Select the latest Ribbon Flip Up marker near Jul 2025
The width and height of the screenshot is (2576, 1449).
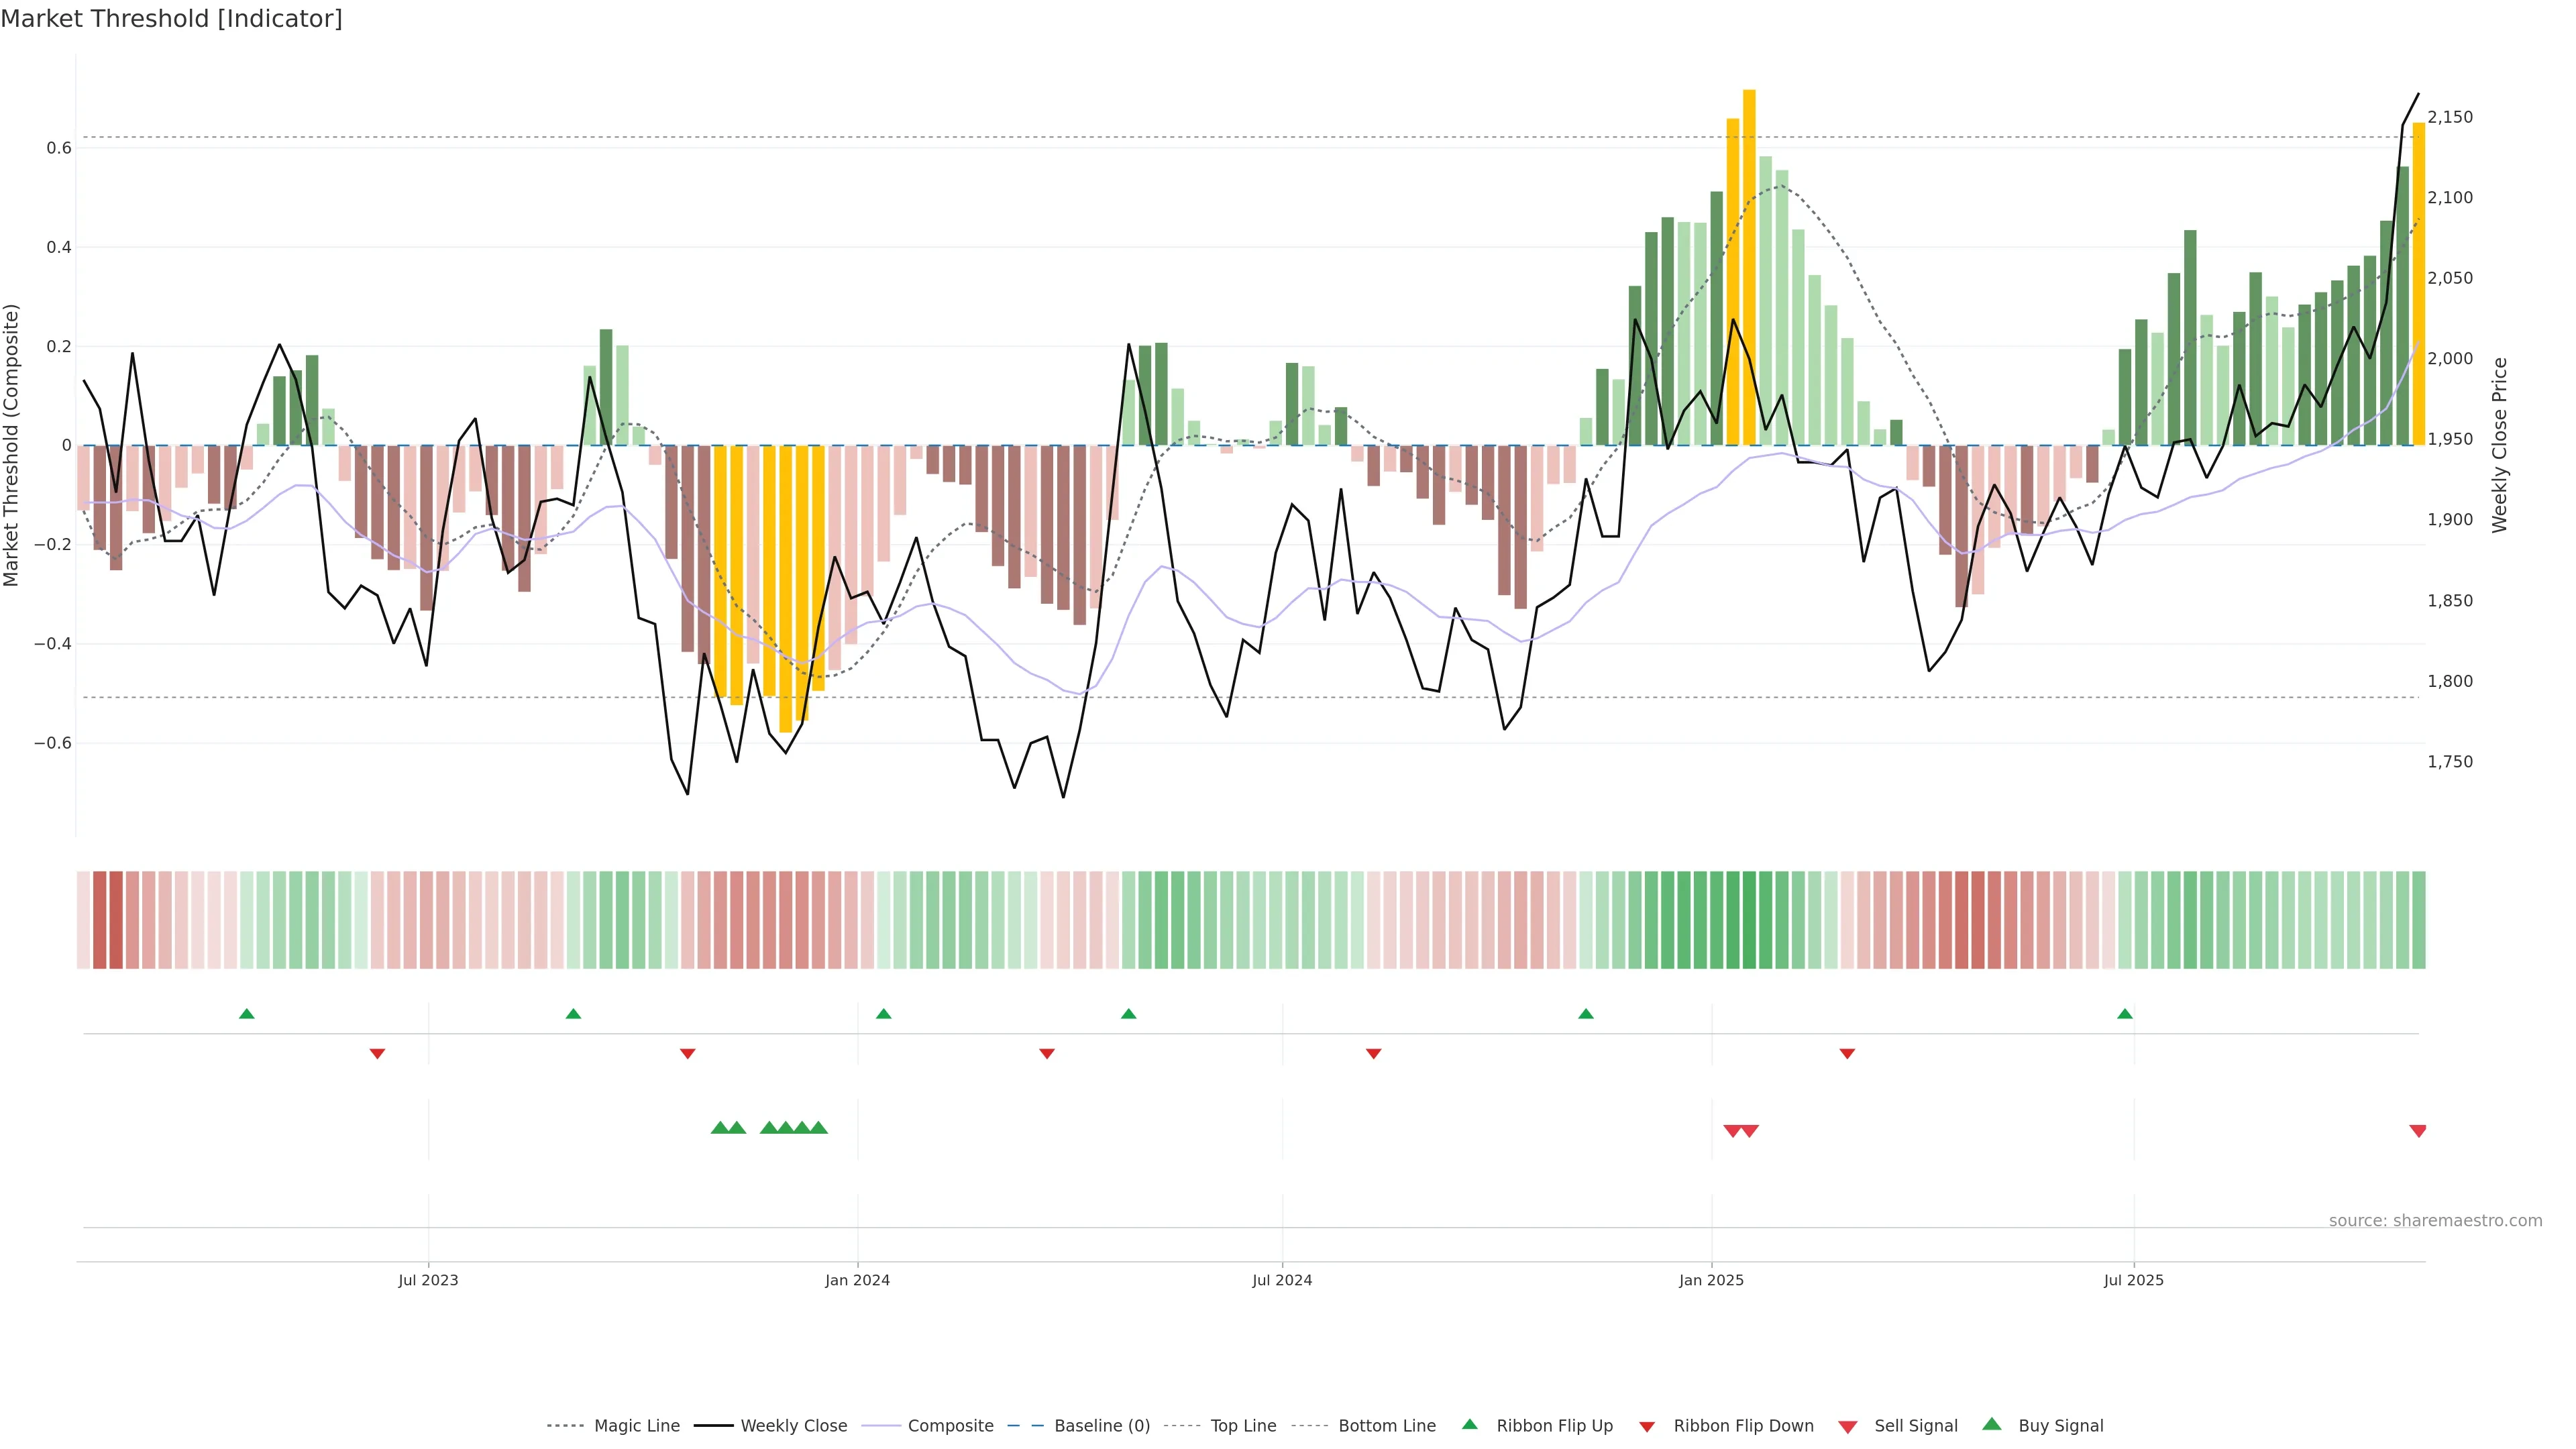[x=2125, y=1014]
